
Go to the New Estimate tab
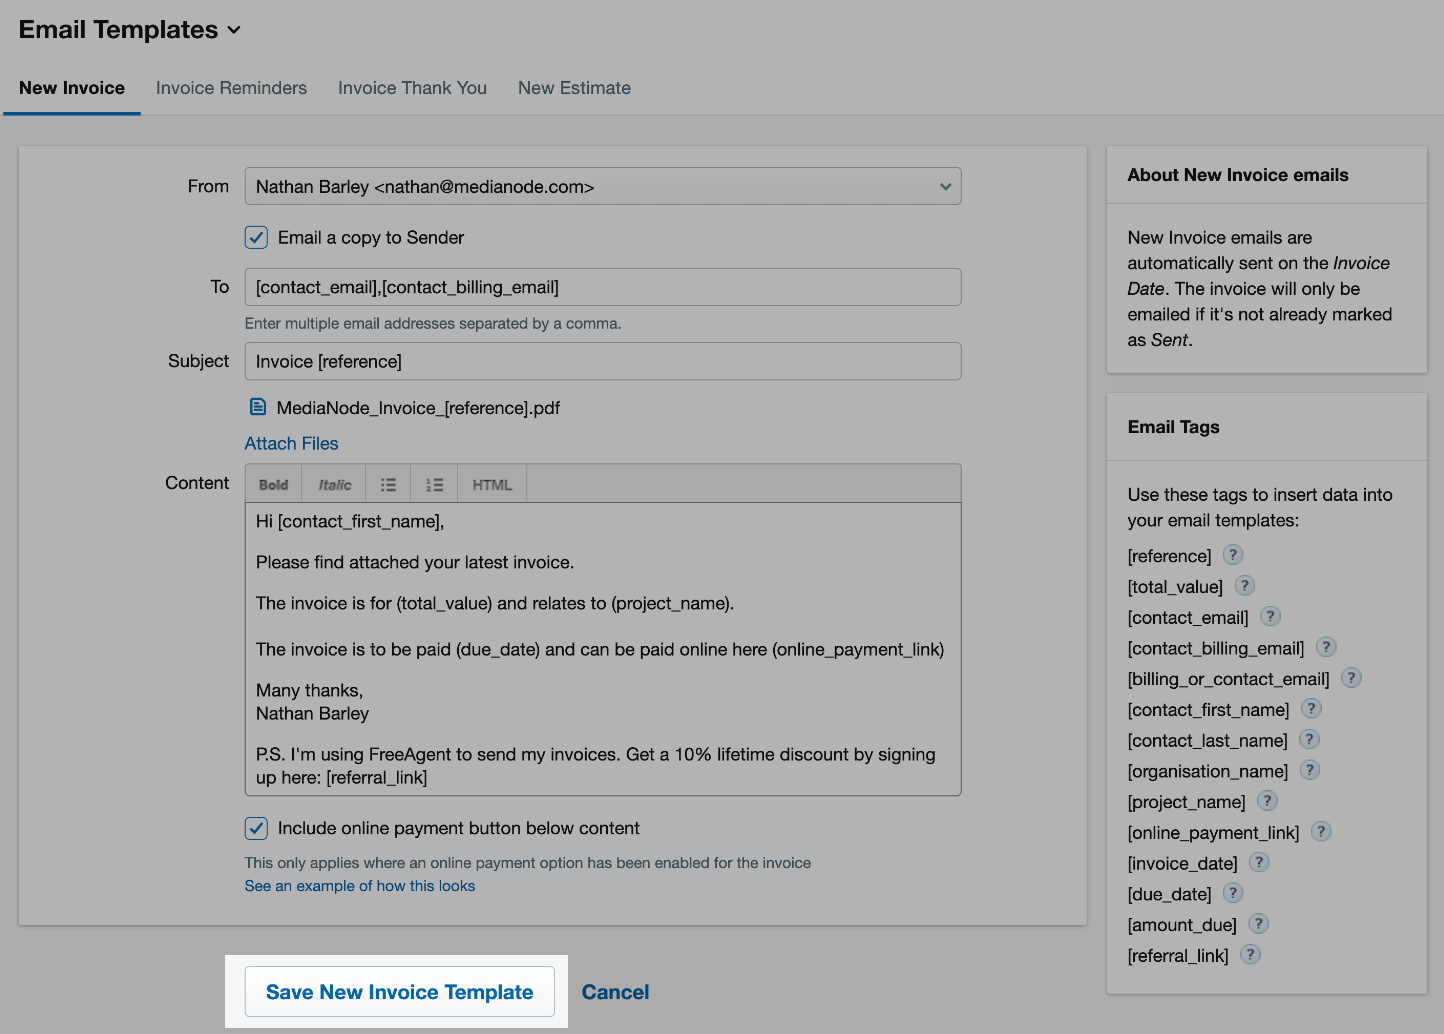pyautogui.click(x=574, y=88)
